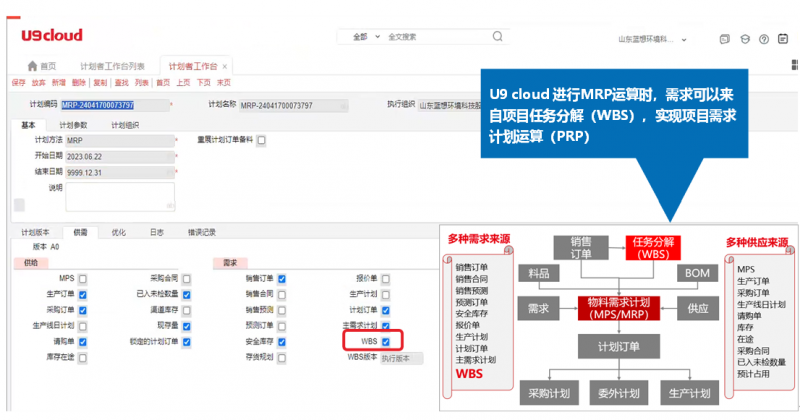Open the message panel icon at top right
Image resolution: width=800 pixels, height=420 pixels.
(x=724, y=39)
